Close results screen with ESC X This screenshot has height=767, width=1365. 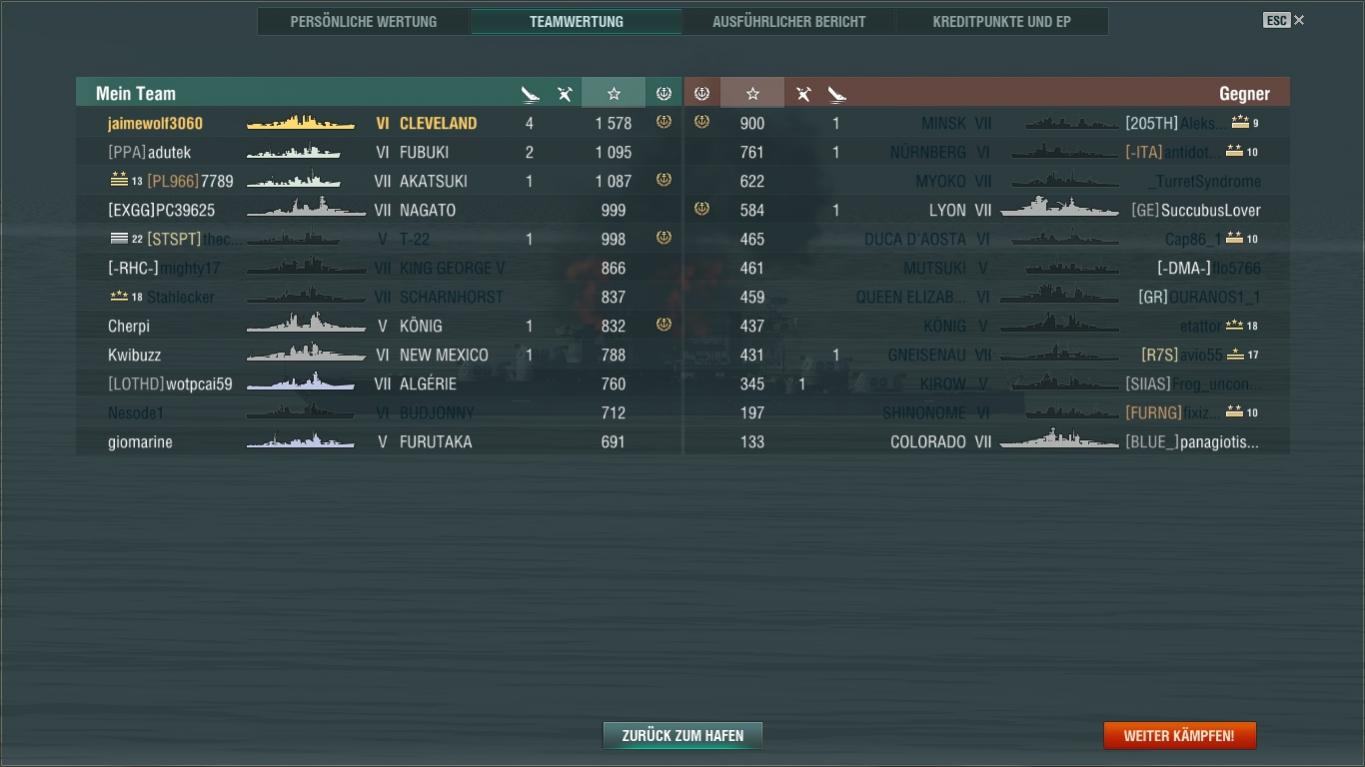(x=1284, y=20)
